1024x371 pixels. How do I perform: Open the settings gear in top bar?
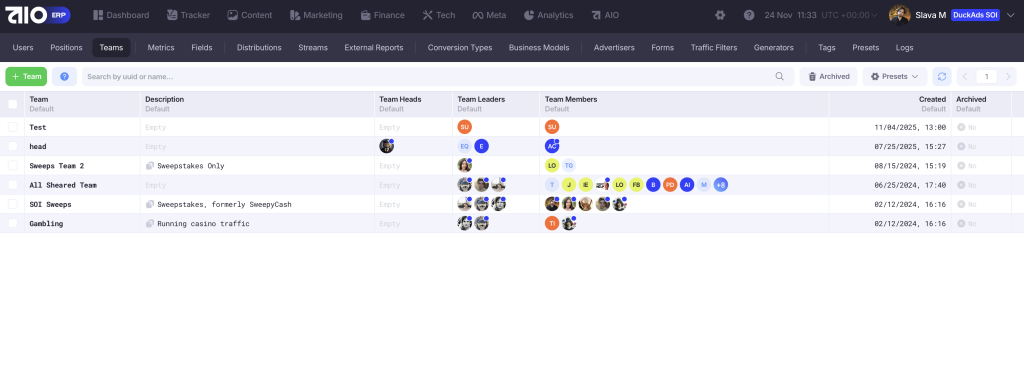720,15
